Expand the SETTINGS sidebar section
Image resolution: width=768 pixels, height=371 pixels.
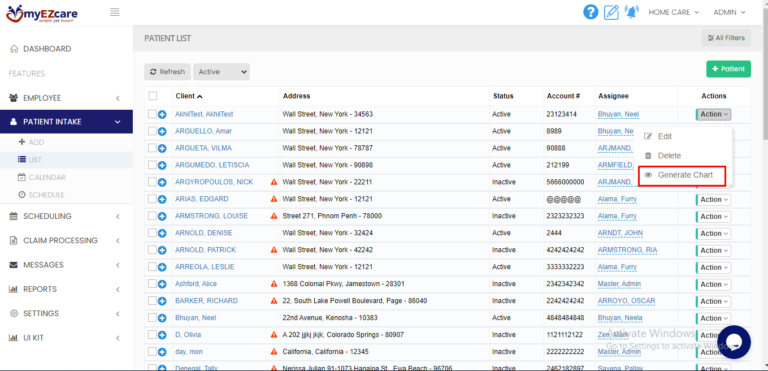66,313
